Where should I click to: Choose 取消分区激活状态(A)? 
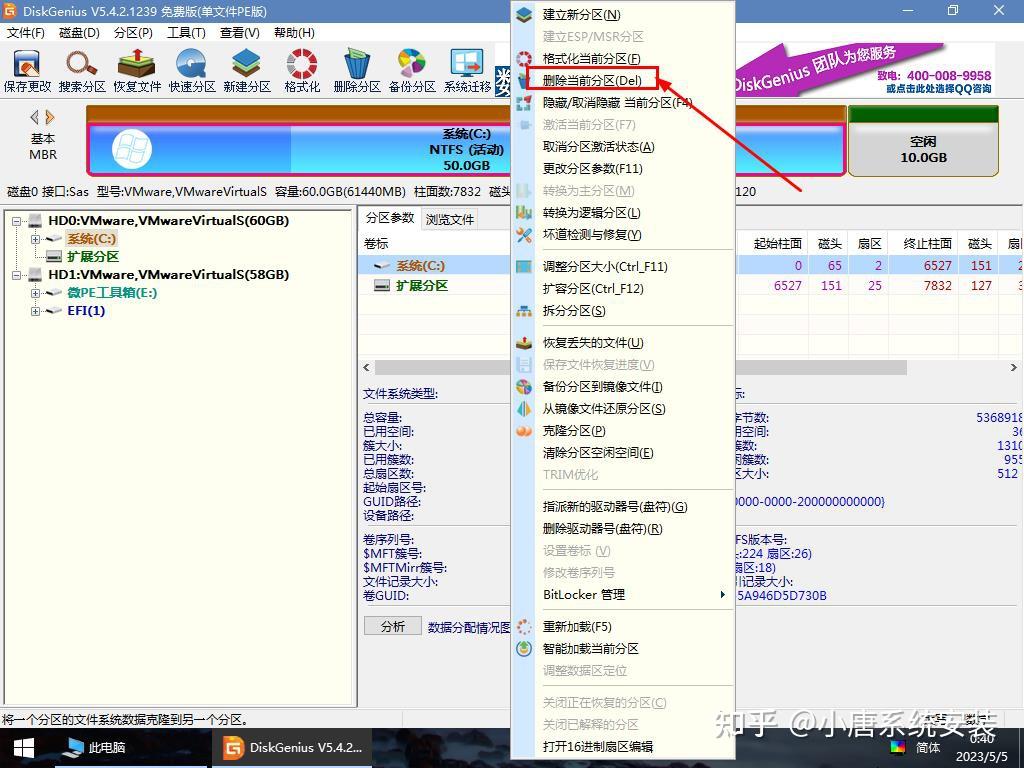point(598,147)
